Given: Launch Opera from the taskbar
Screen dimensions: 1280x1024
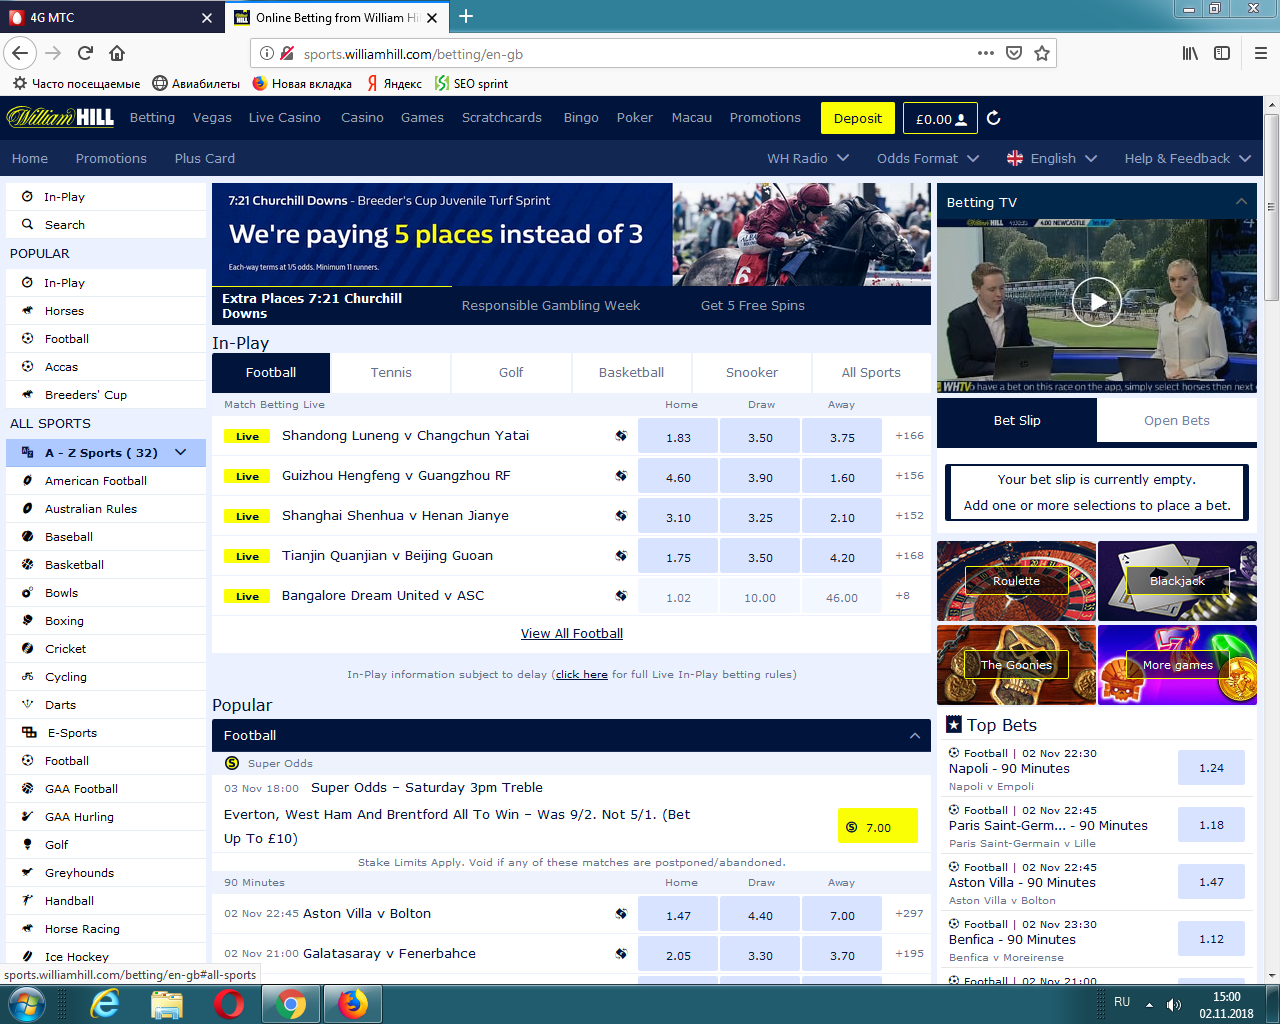Looking at the screenshot, I should tap(229, 1003).
